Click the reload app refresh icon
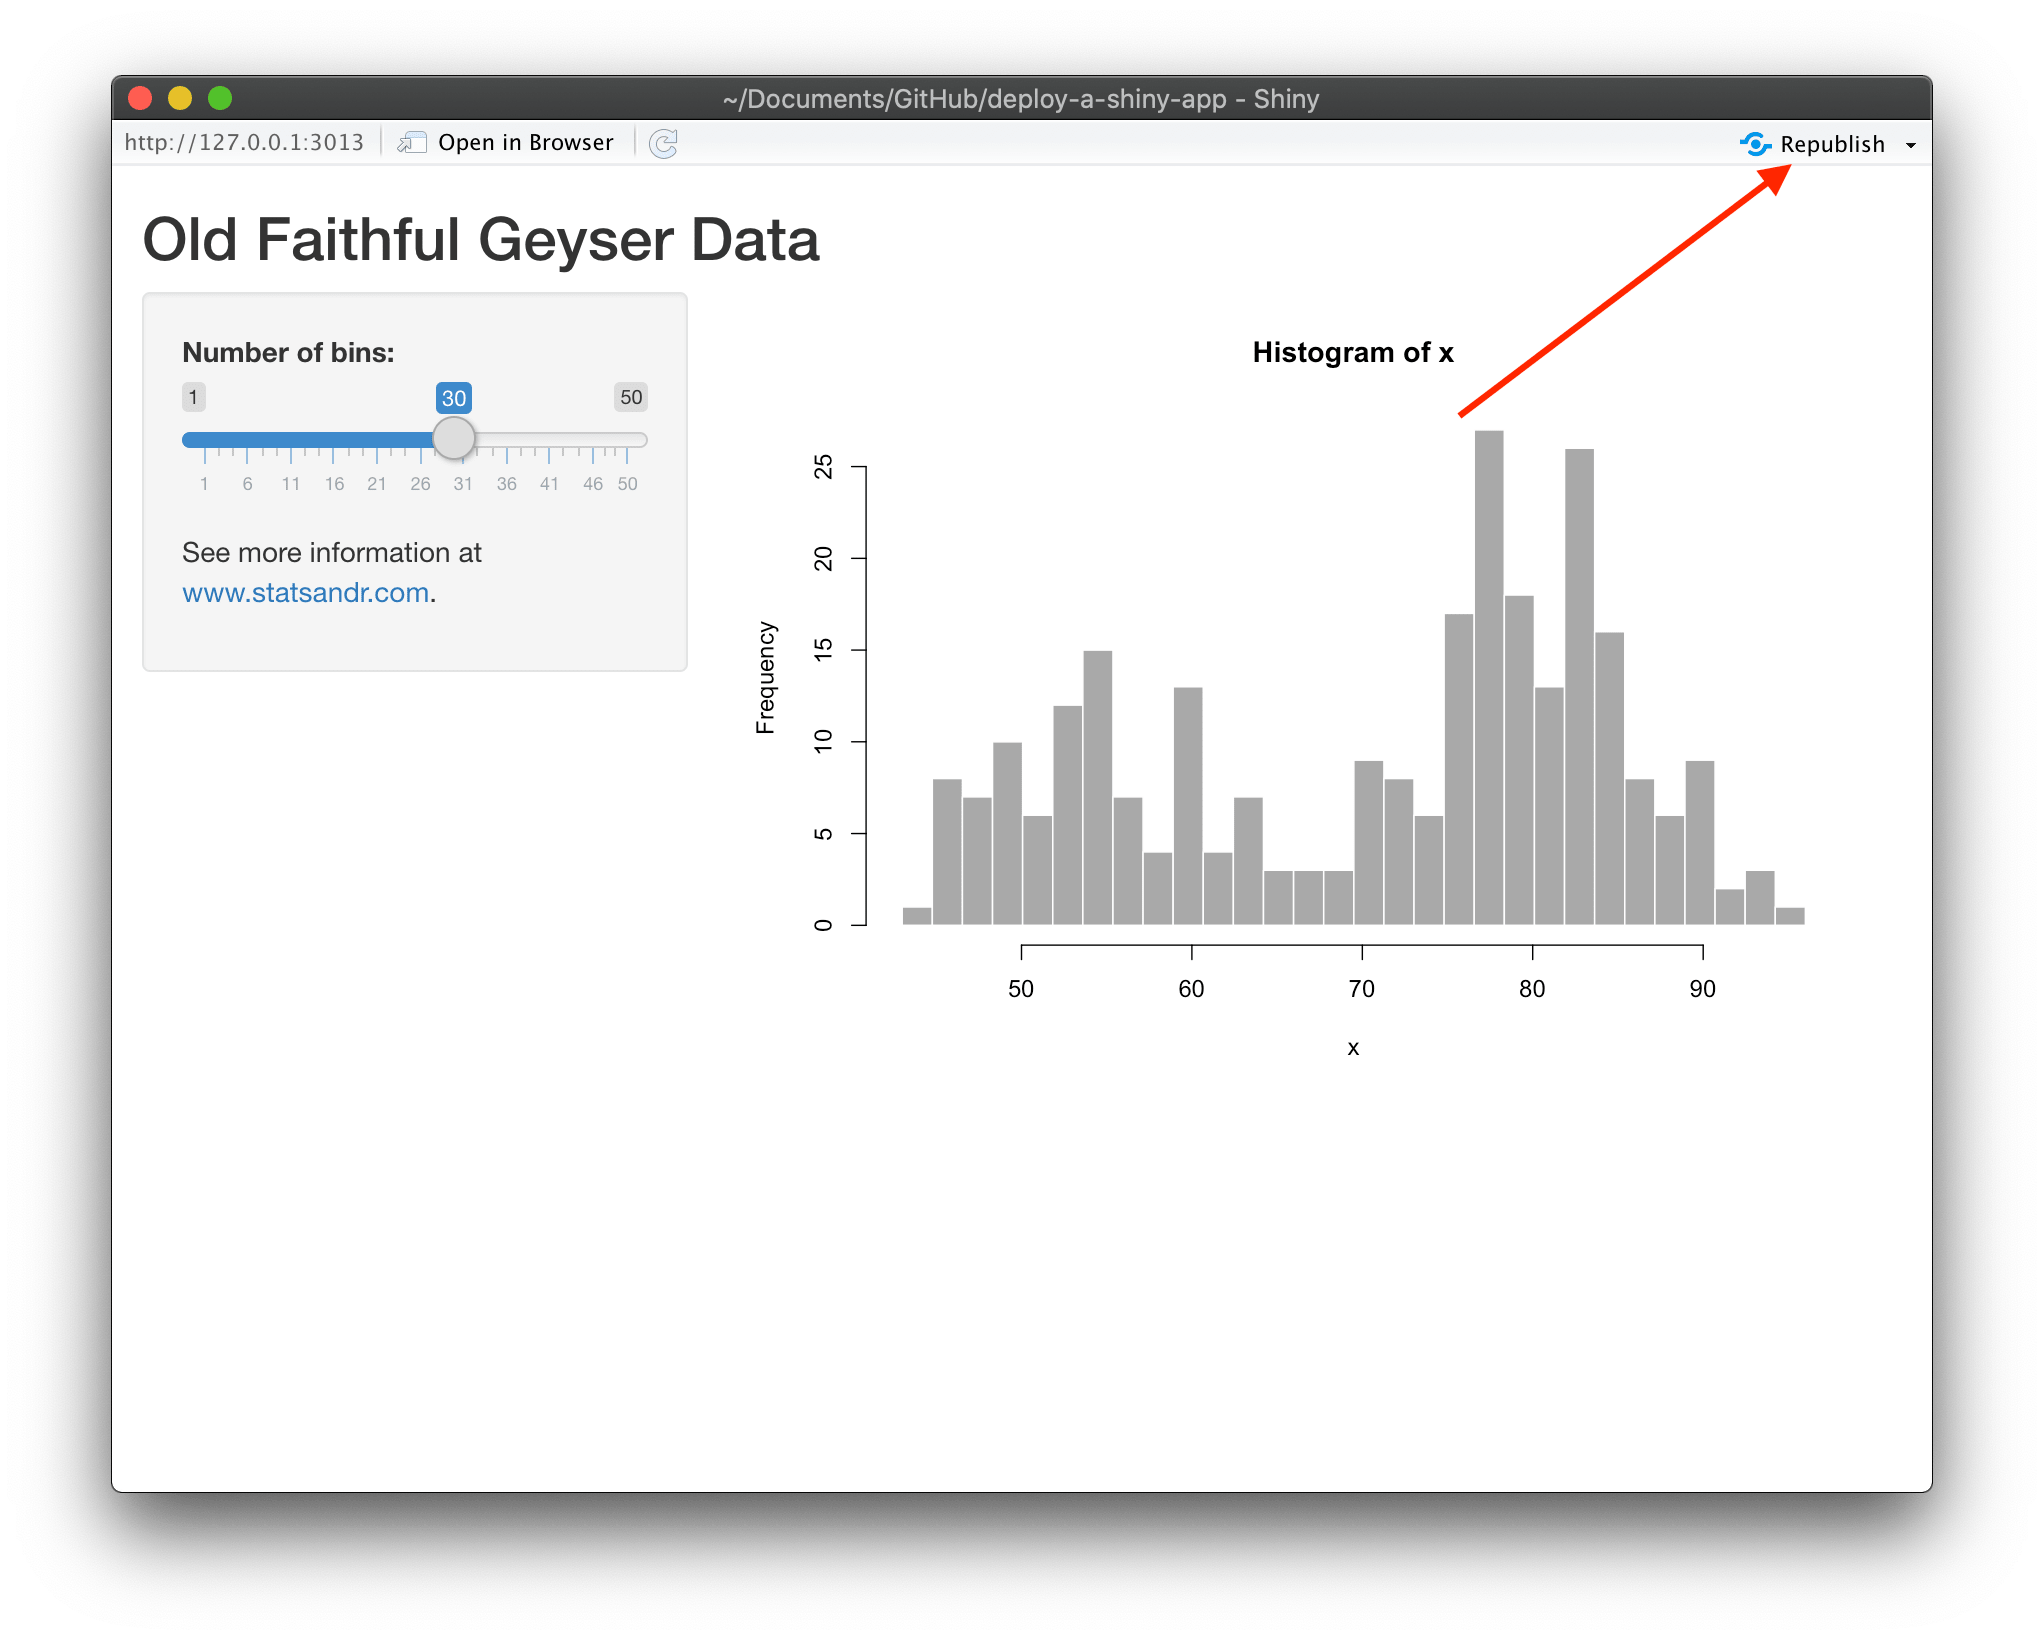The height and width of the screenshot is (1640, 2044). tap(663, 144)
